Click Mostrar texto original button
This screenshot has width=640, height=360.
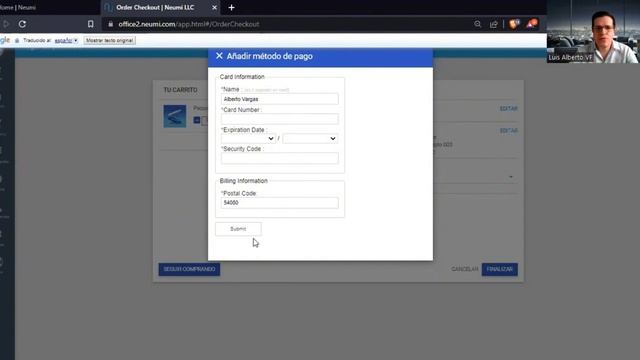(109, 40)
